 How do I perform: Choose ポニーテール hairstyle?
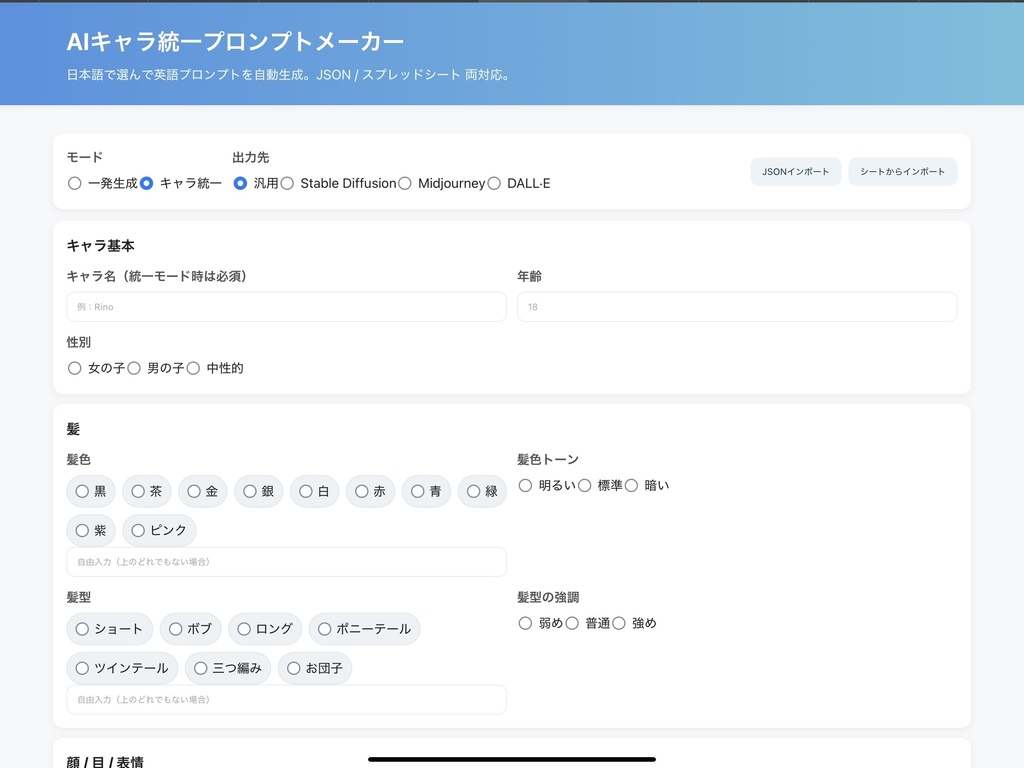tap(367, 629)
